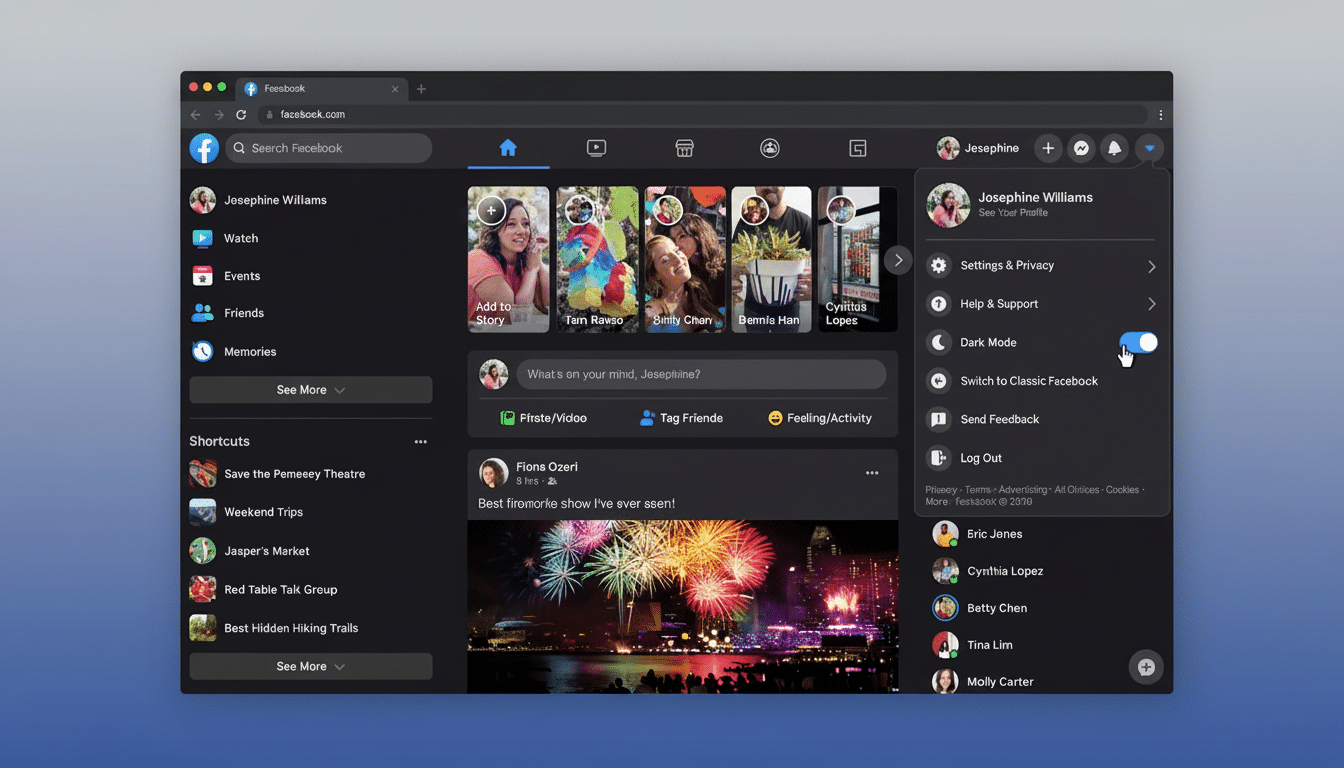Select the Photo/Video composer icon
1344x768 pixels.
click(509, 418)
